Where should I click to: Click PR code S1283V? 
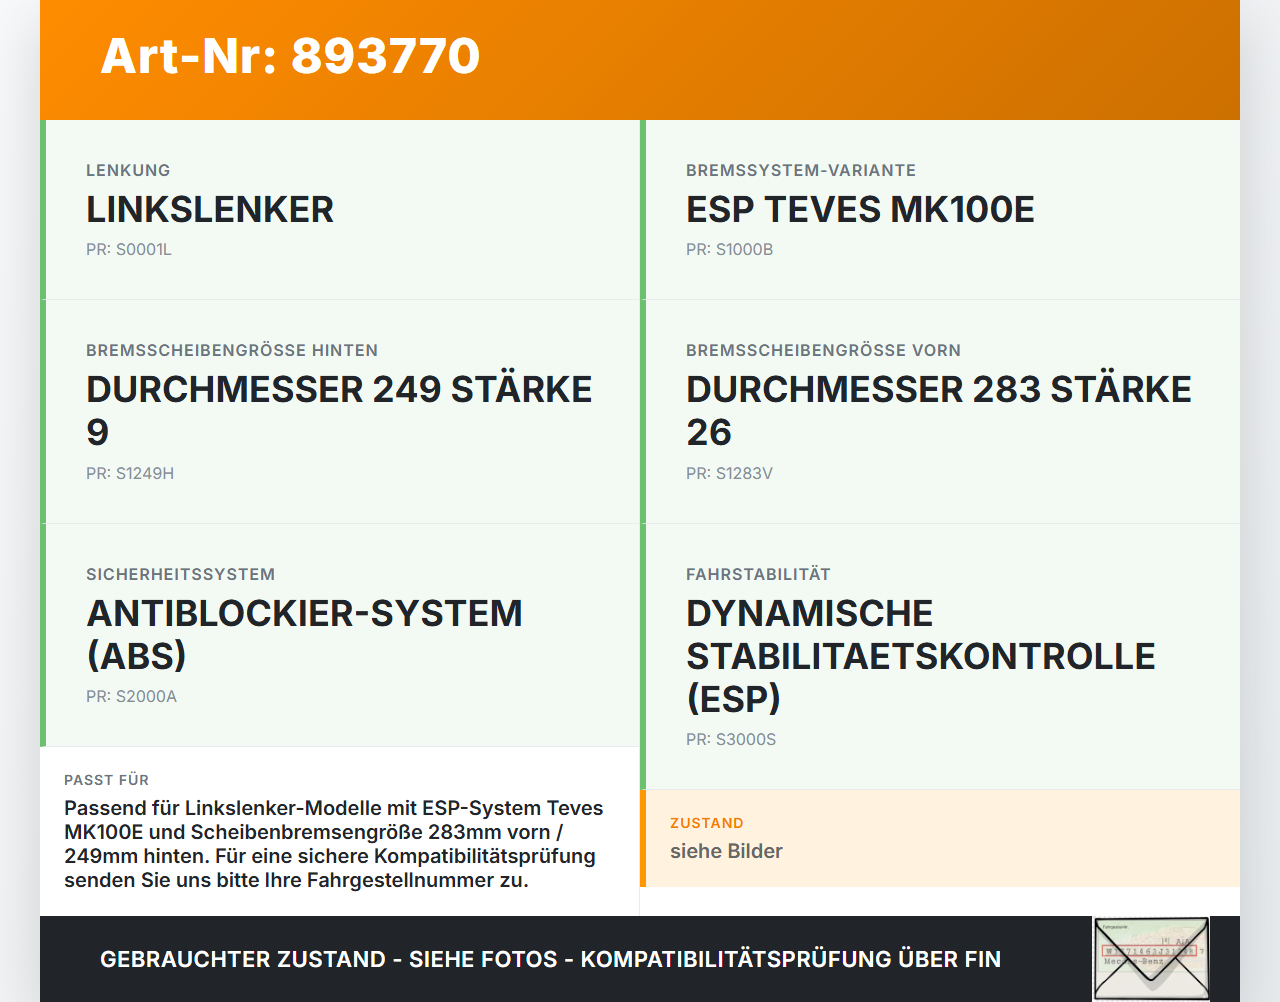click(x=730, y=474)
